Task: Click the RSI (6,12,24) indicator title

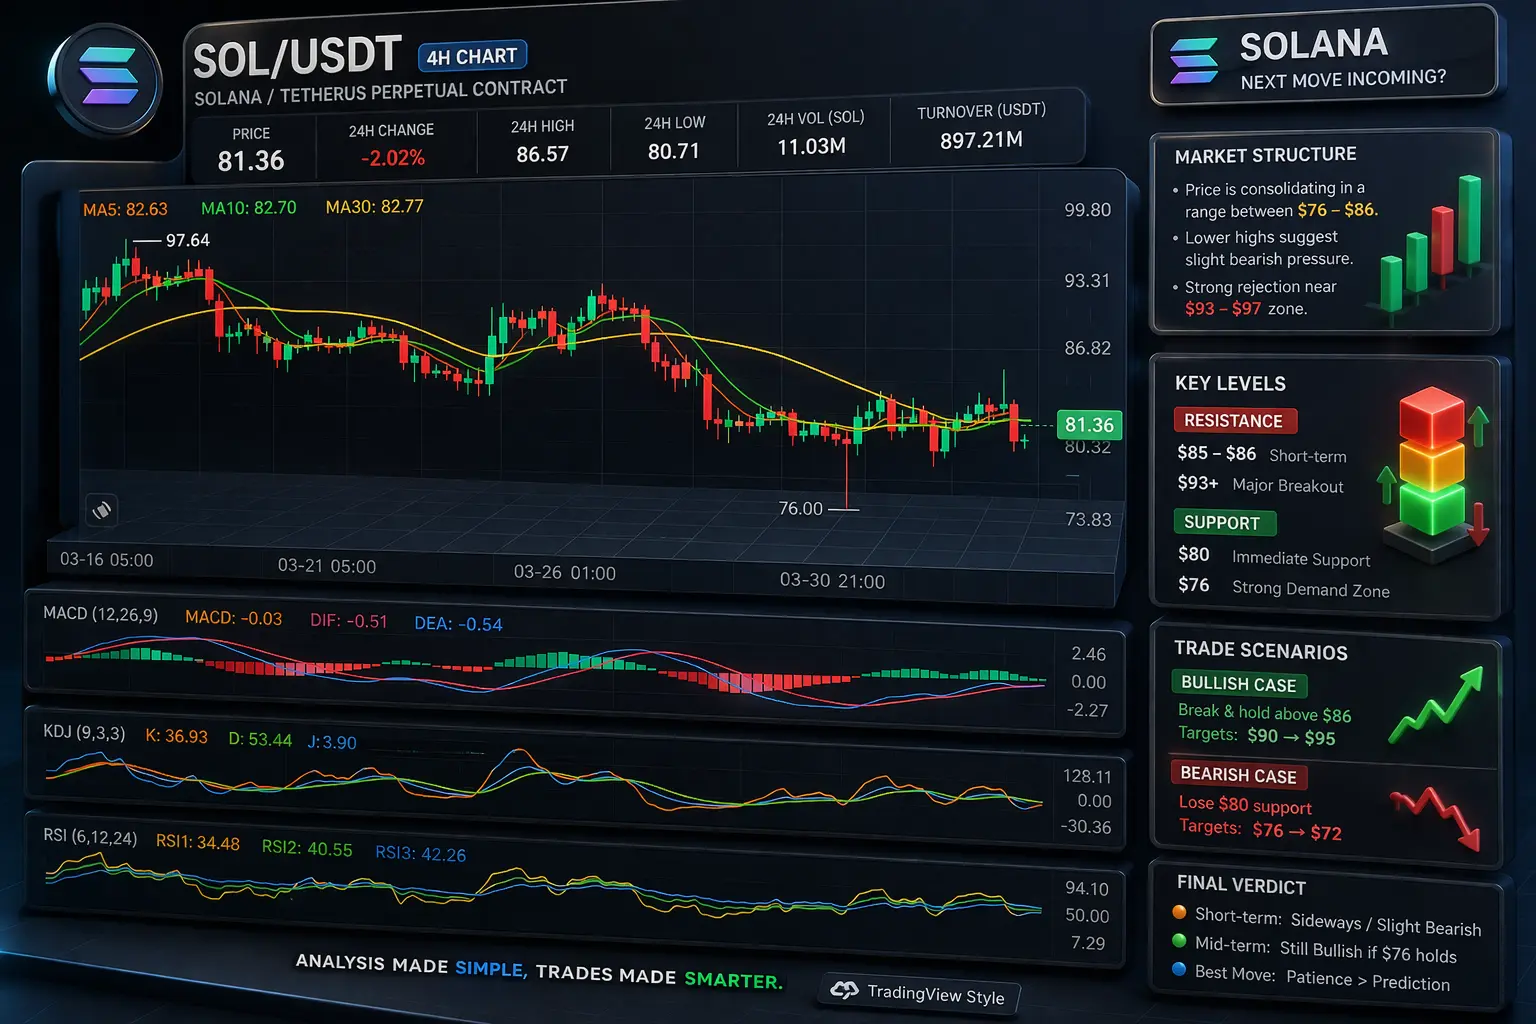Action: click(x=90, y=836)
